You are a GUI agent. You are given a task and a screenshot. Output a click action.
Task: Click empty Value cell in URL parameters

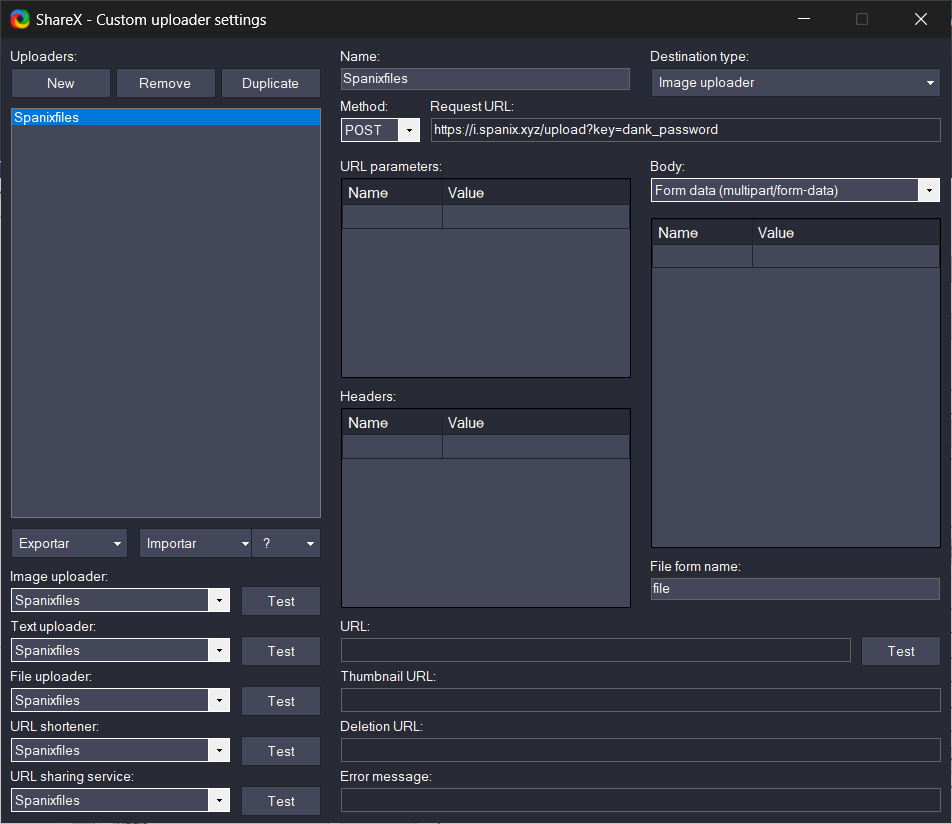(536, 217)
